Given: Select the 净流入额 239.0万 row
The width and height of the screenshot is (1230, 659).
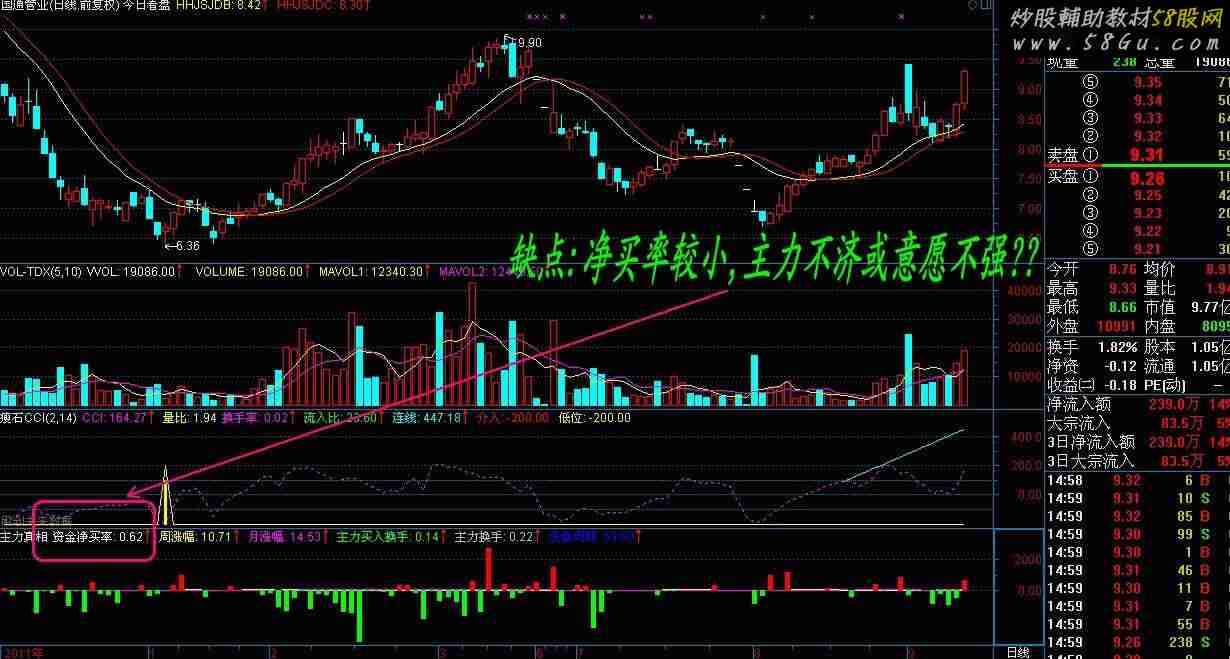Looking at the screenshot, I should pos(1137,405).
